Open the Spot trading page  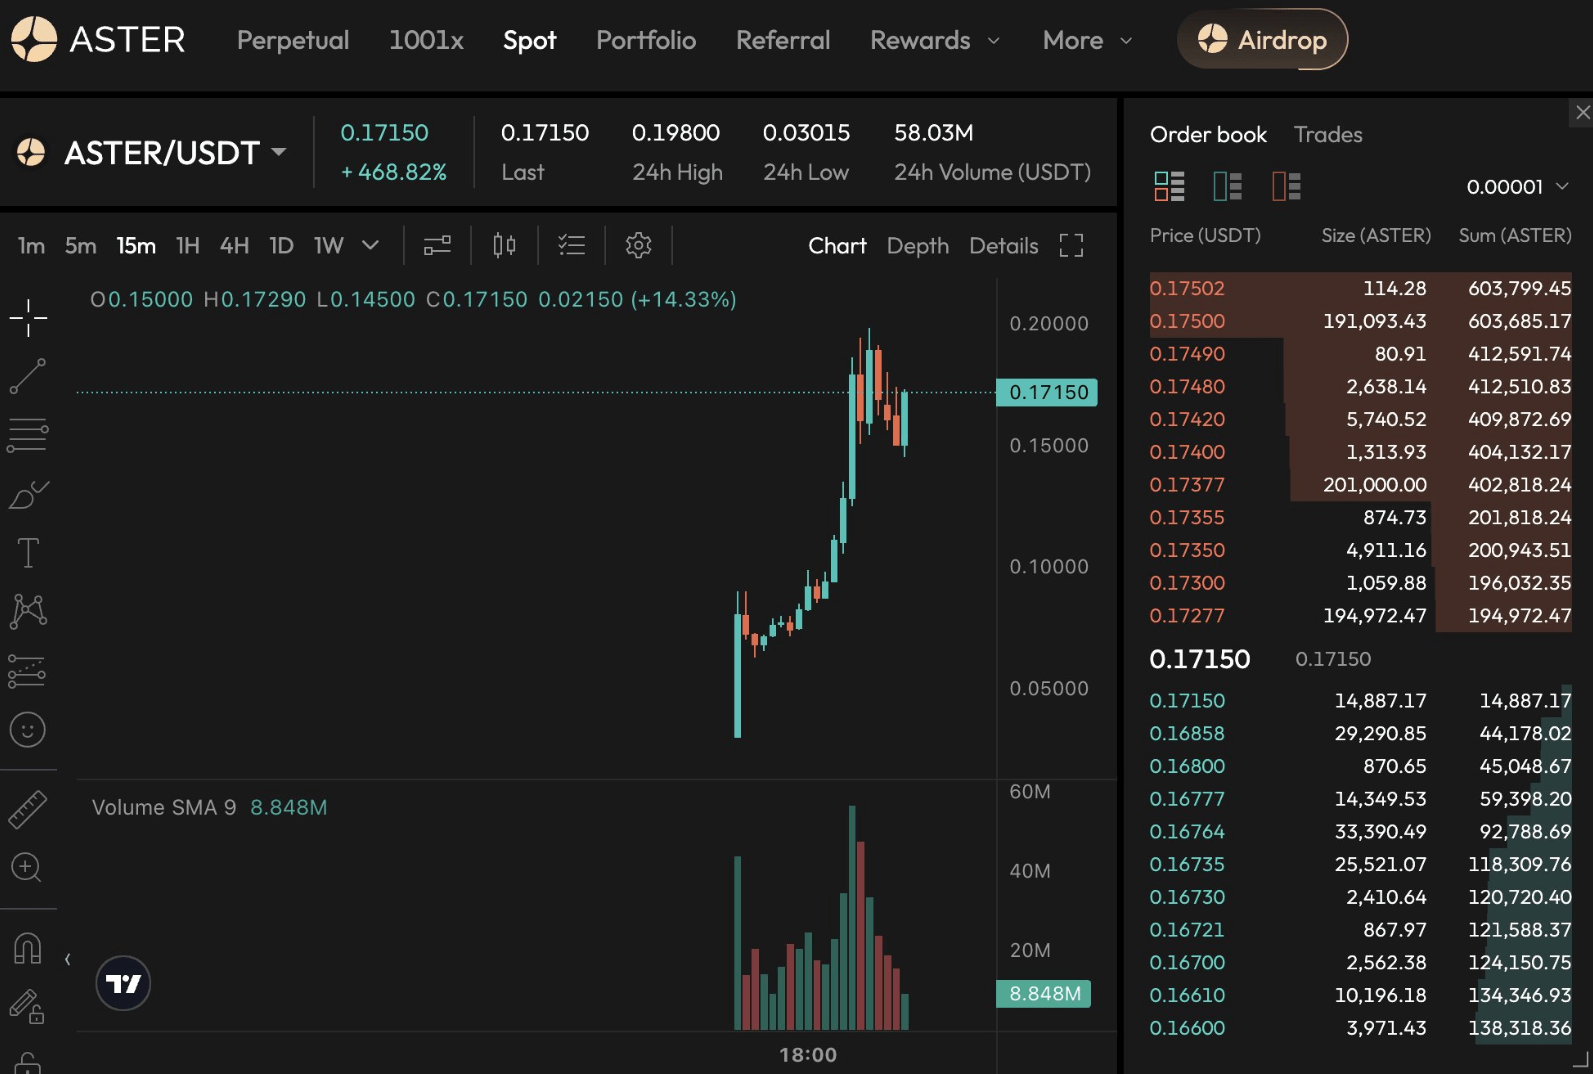[529, 40]
